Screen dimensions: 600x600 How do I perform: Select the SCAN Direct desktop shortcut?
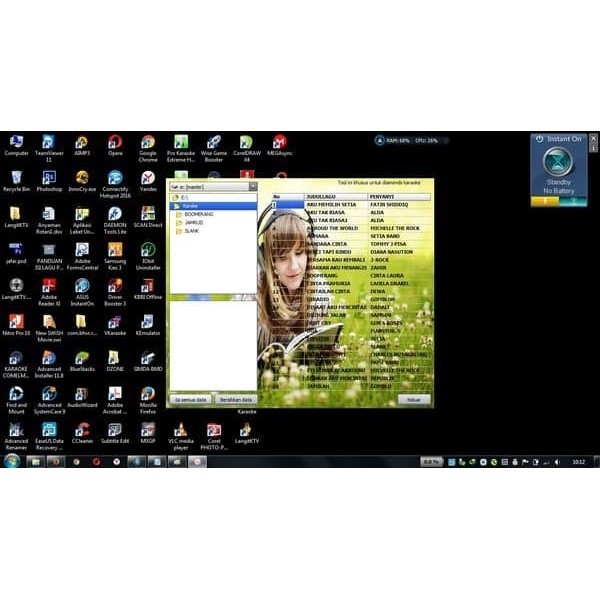[148, 217]
